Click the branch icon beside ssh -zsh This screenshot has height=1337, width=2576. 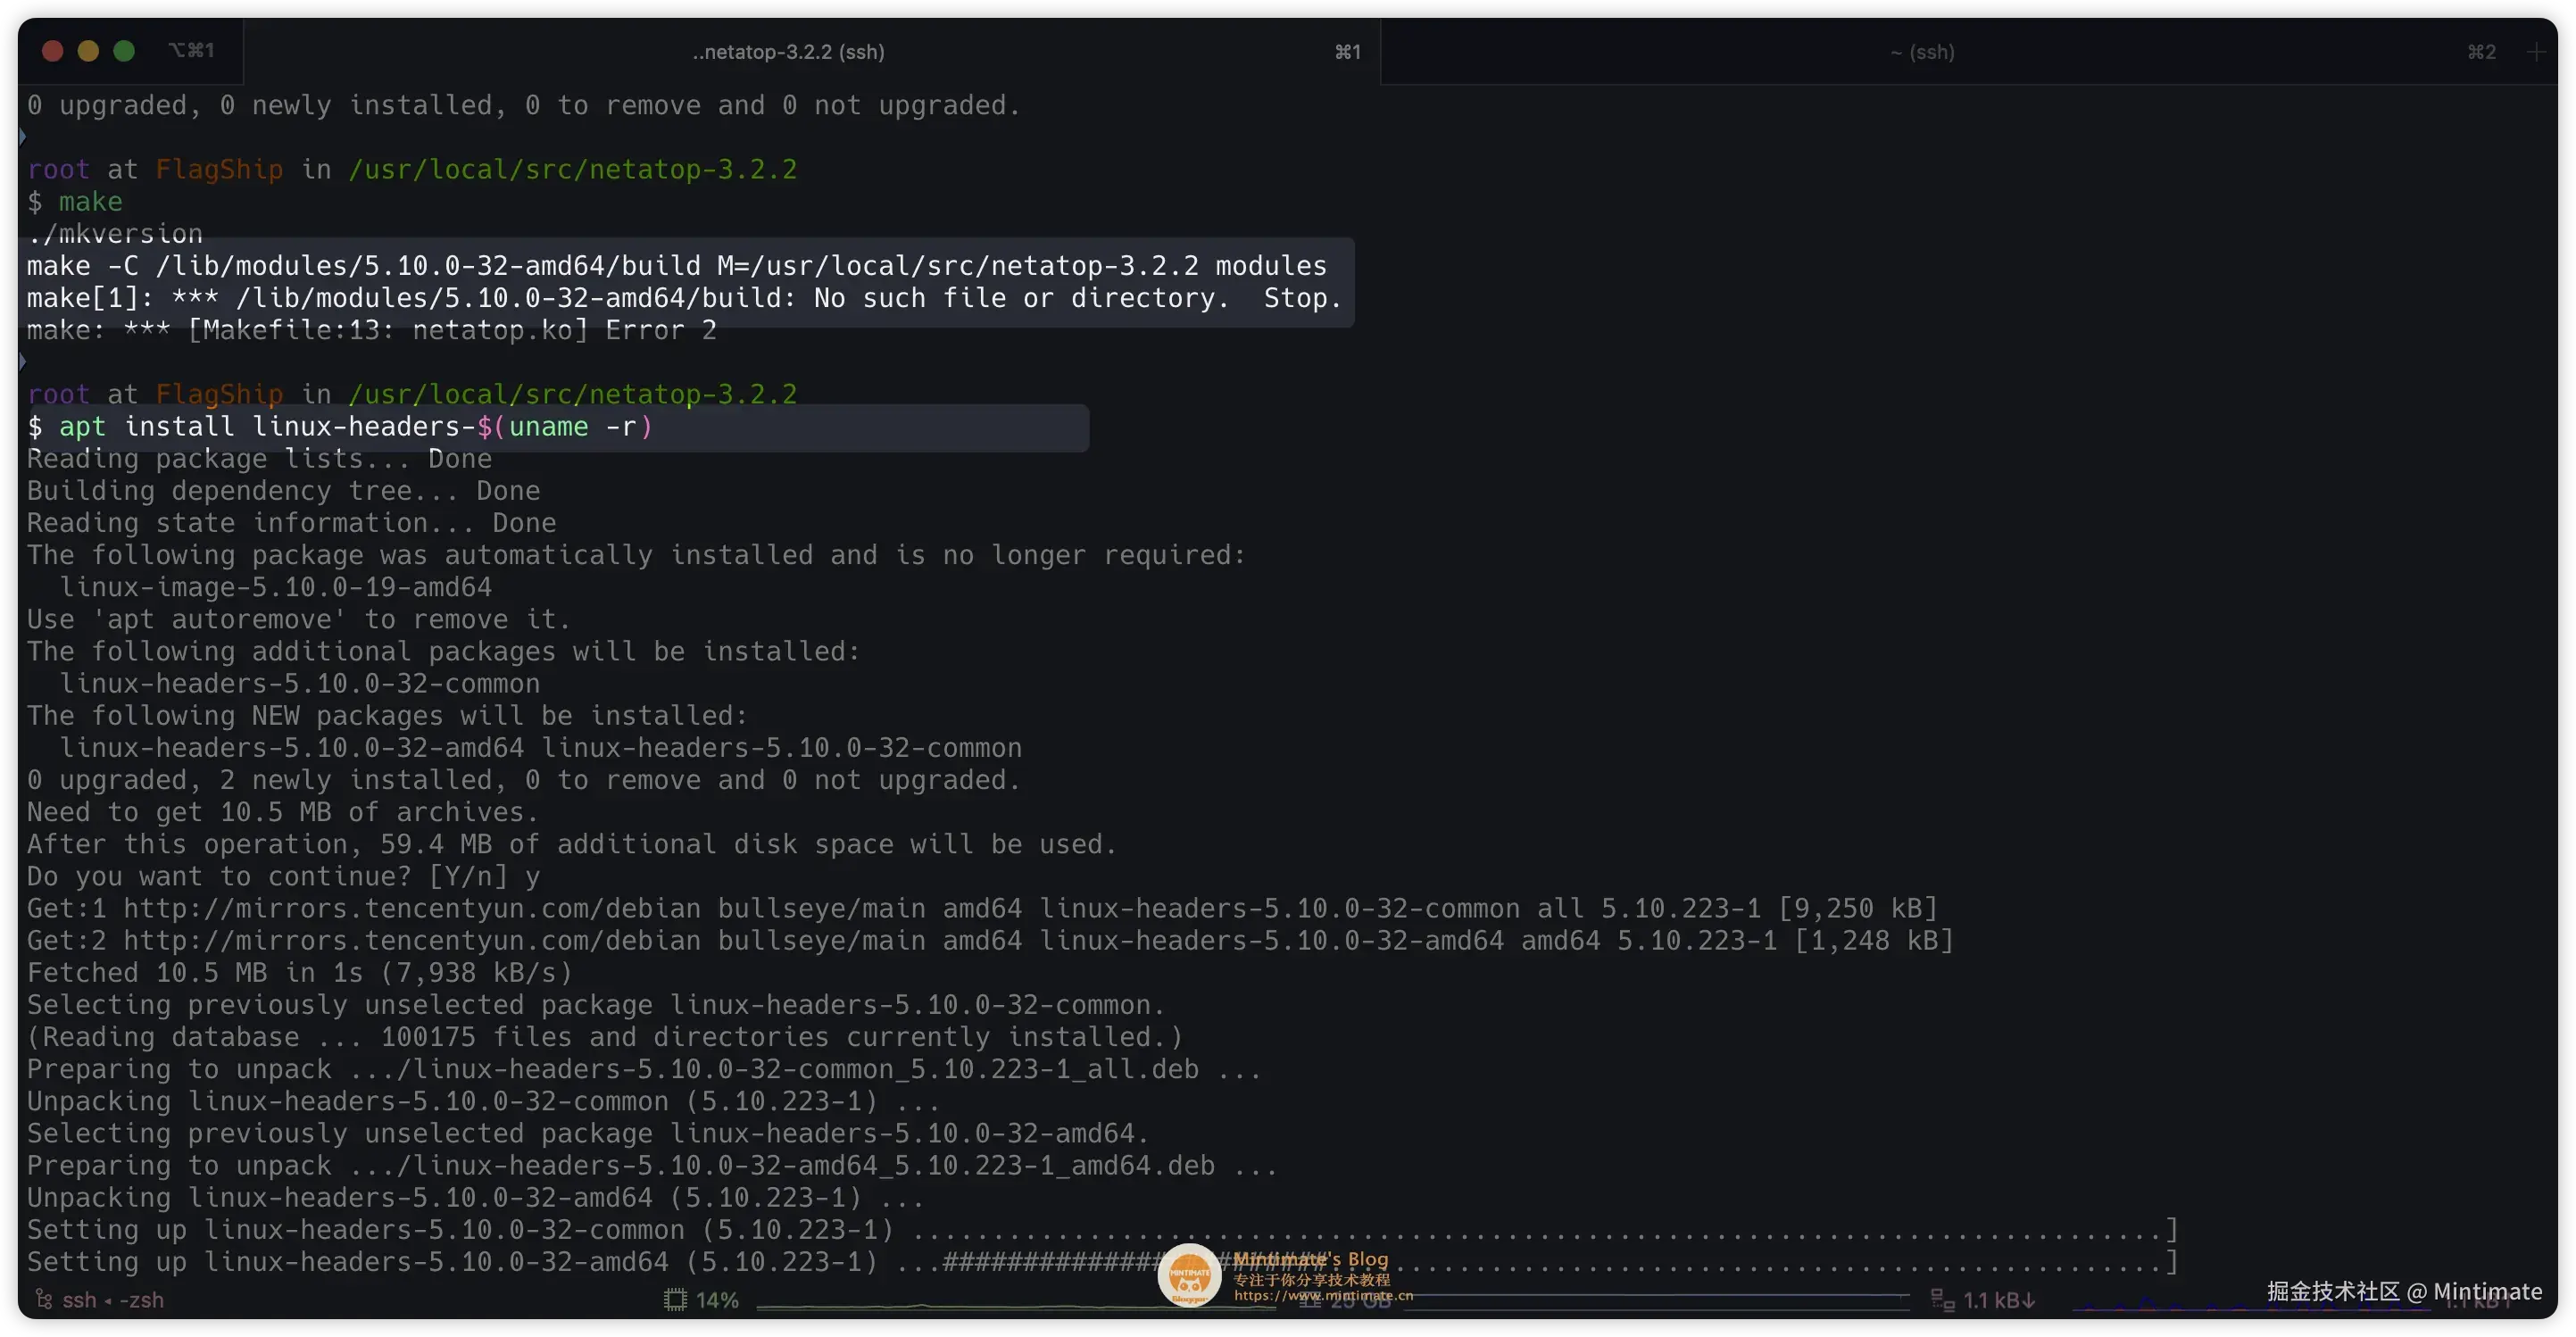point(43,1299)
